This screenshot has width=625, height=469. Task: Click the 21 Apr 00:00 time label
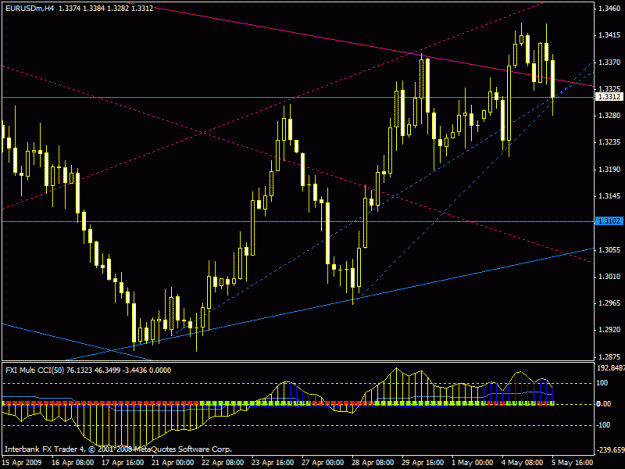point(173,463)
